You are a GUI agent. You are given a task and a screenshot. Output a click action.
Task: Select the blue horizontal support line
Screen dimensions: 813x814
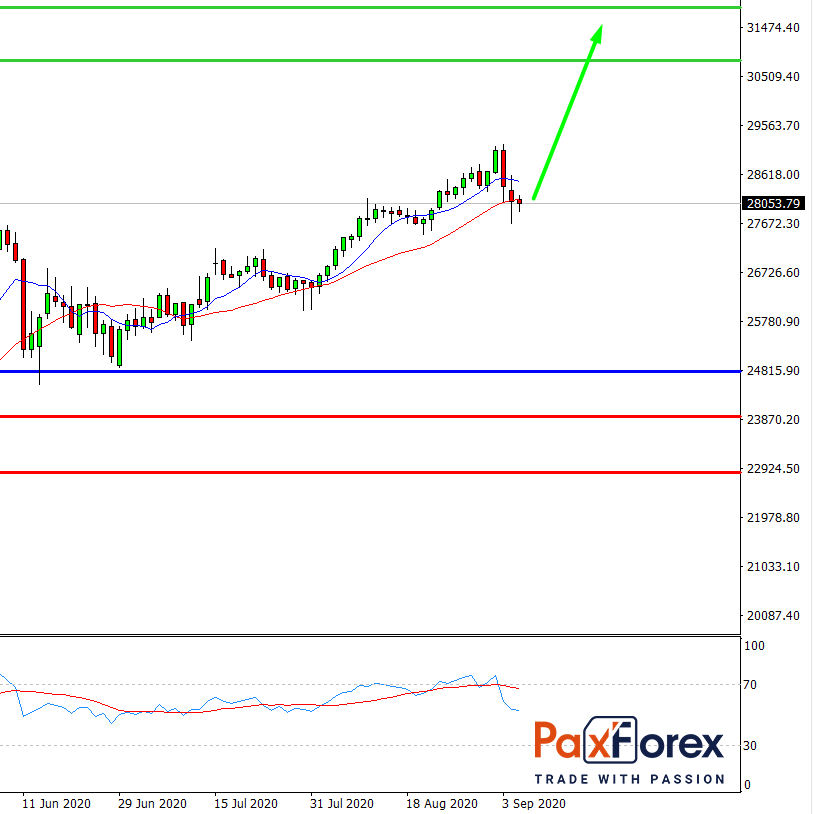(x=370, y=372)
